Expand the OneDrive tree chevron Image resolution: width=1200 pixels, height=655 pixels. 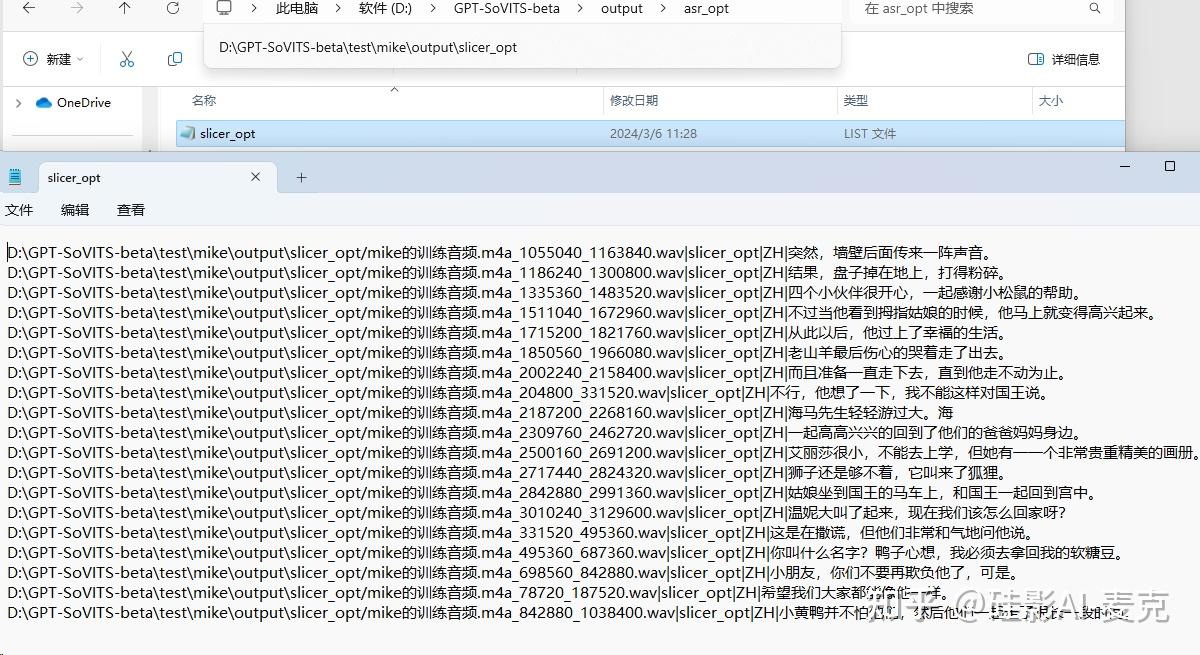[18, 102]
